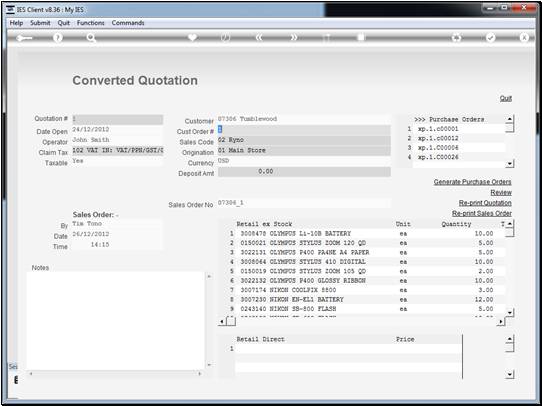The width and height of the screenshot is (542, 406).
Task: Open help via the question mark icon
Action: pyautogui.click(x=58, y=38)
